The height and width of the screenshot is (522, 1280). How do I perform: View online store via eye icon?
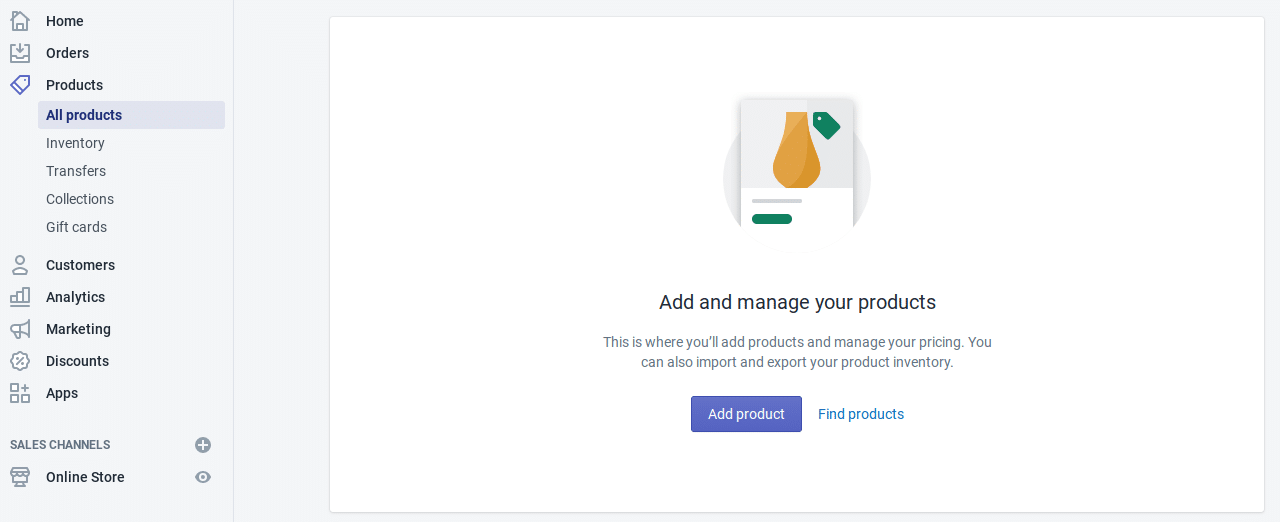203,477
